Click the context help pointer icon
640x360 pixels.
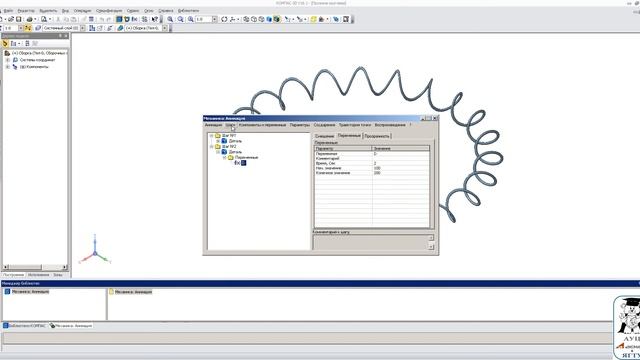pyautogui.click(x=155, y=19)
